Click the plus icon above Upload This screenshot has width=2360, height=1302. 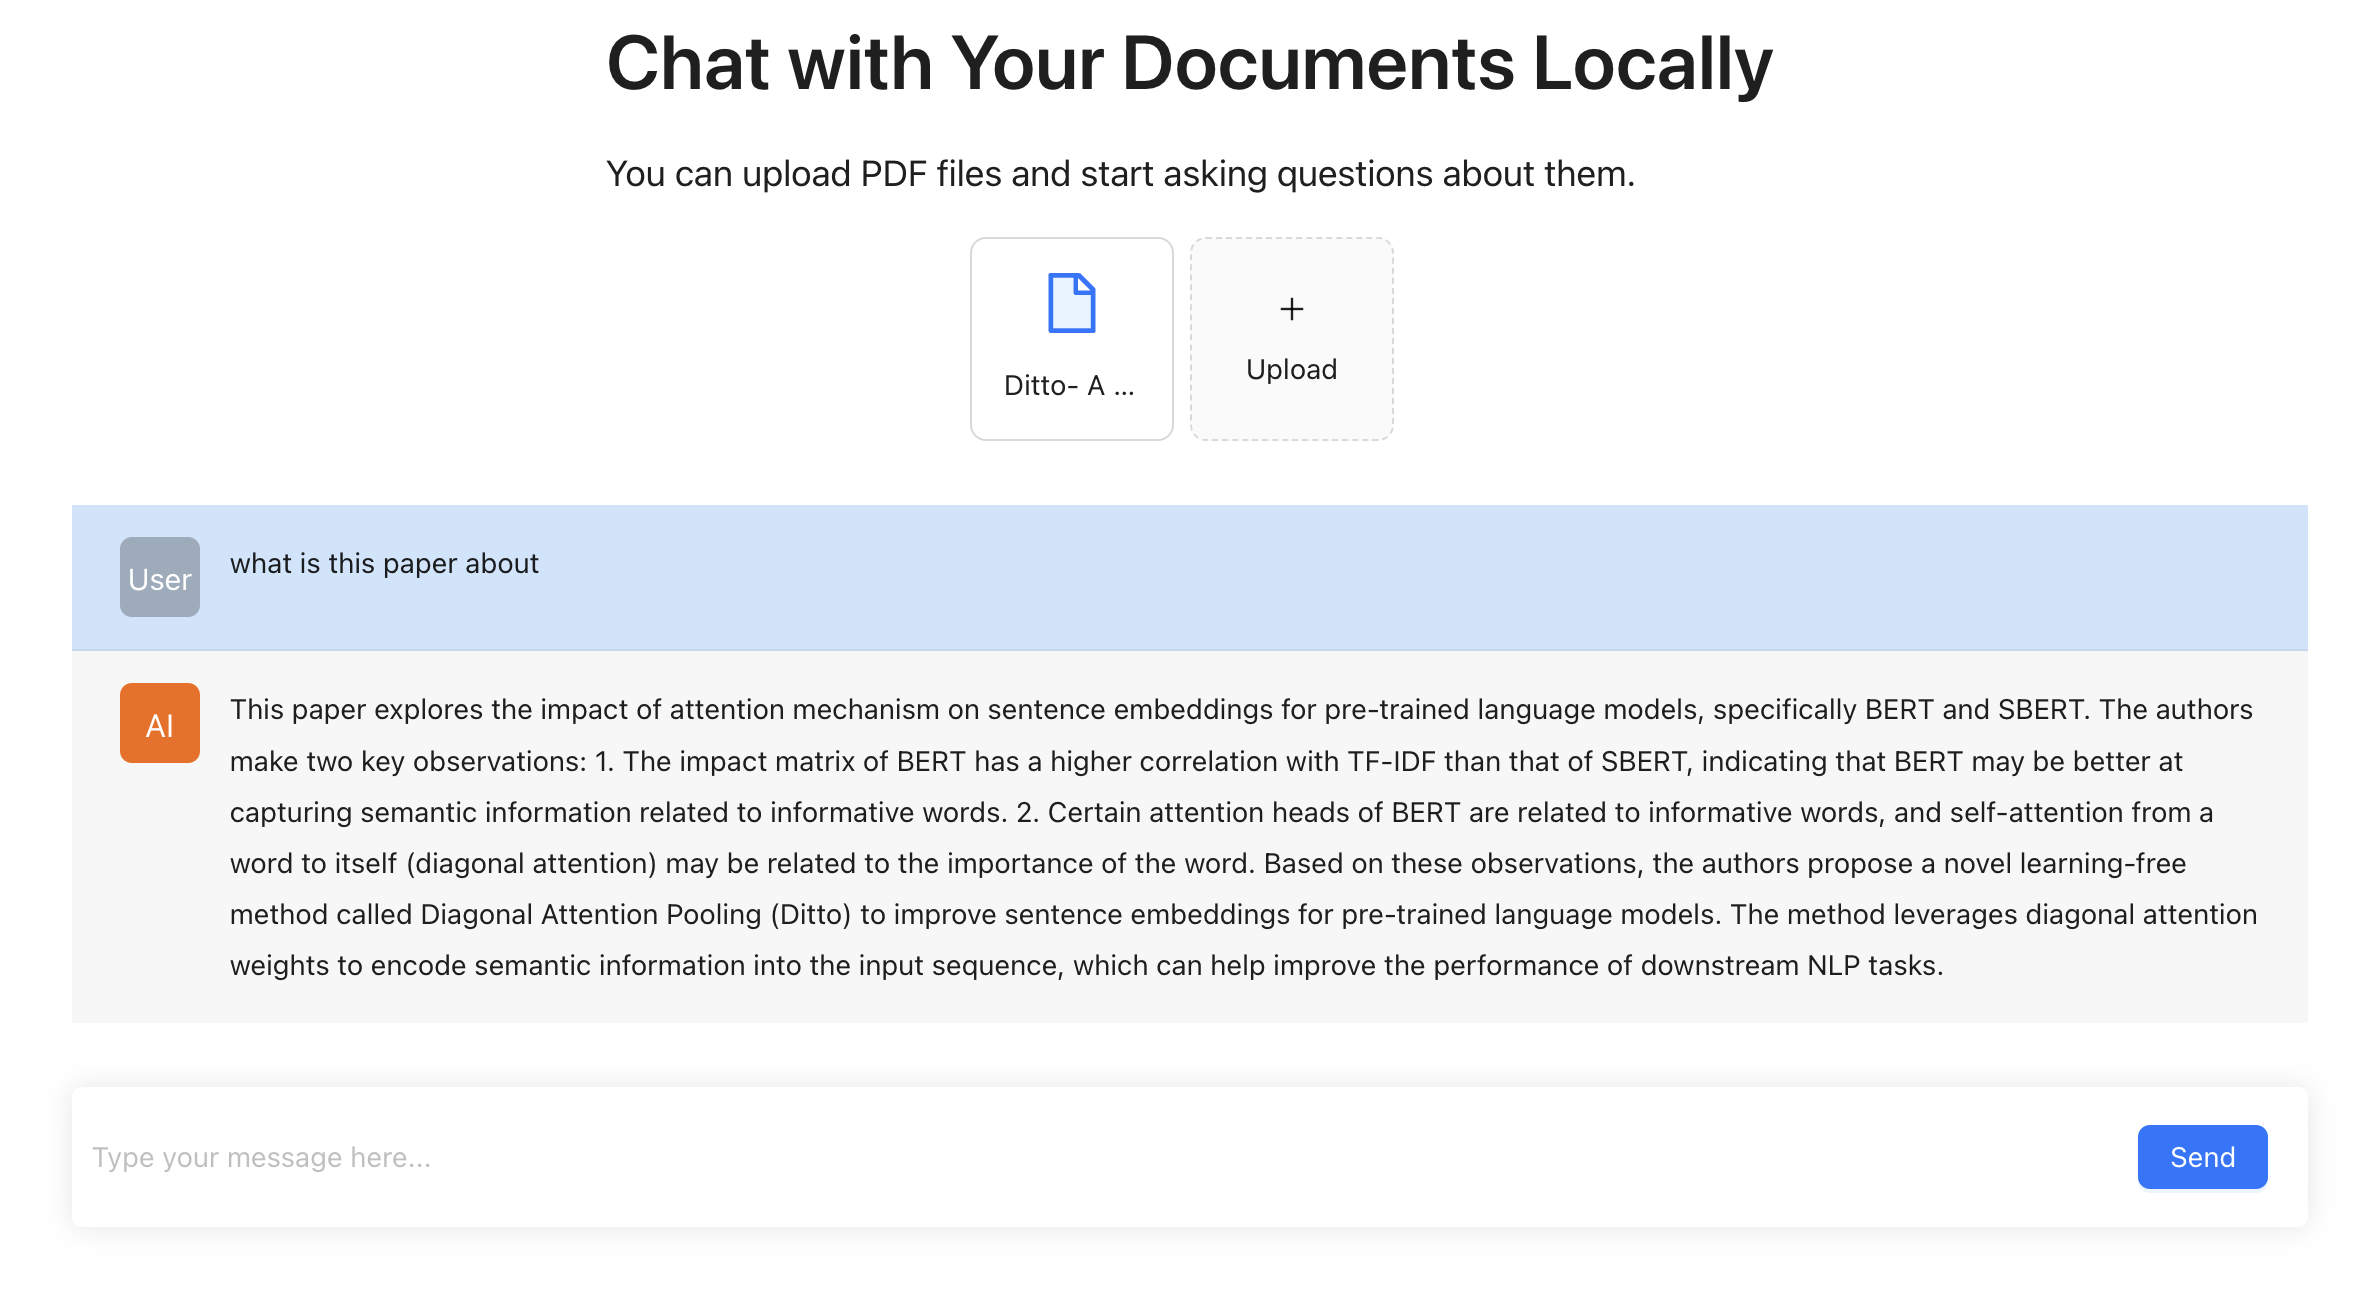pyautogui.click(x=1291, y=309)
